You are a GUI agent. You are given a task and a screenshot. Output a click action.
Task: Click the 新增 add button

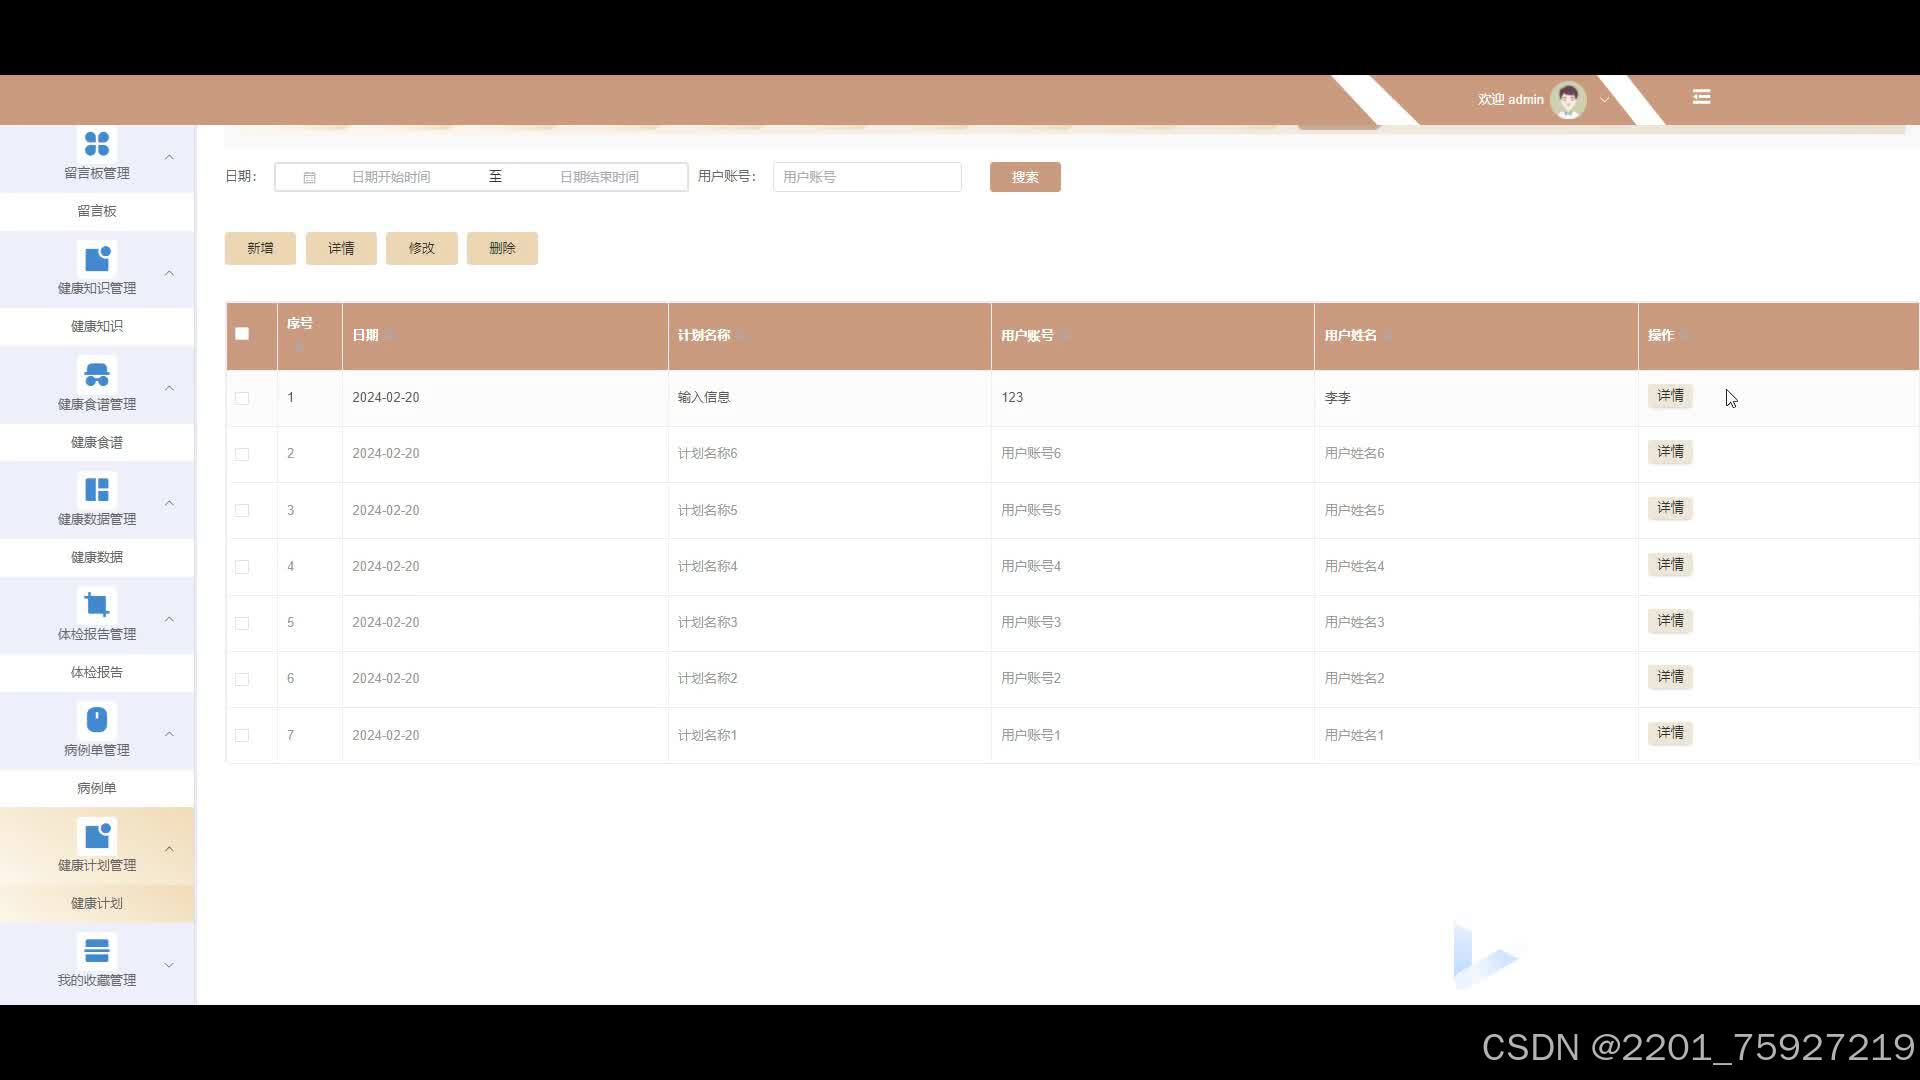pos(260,248)
